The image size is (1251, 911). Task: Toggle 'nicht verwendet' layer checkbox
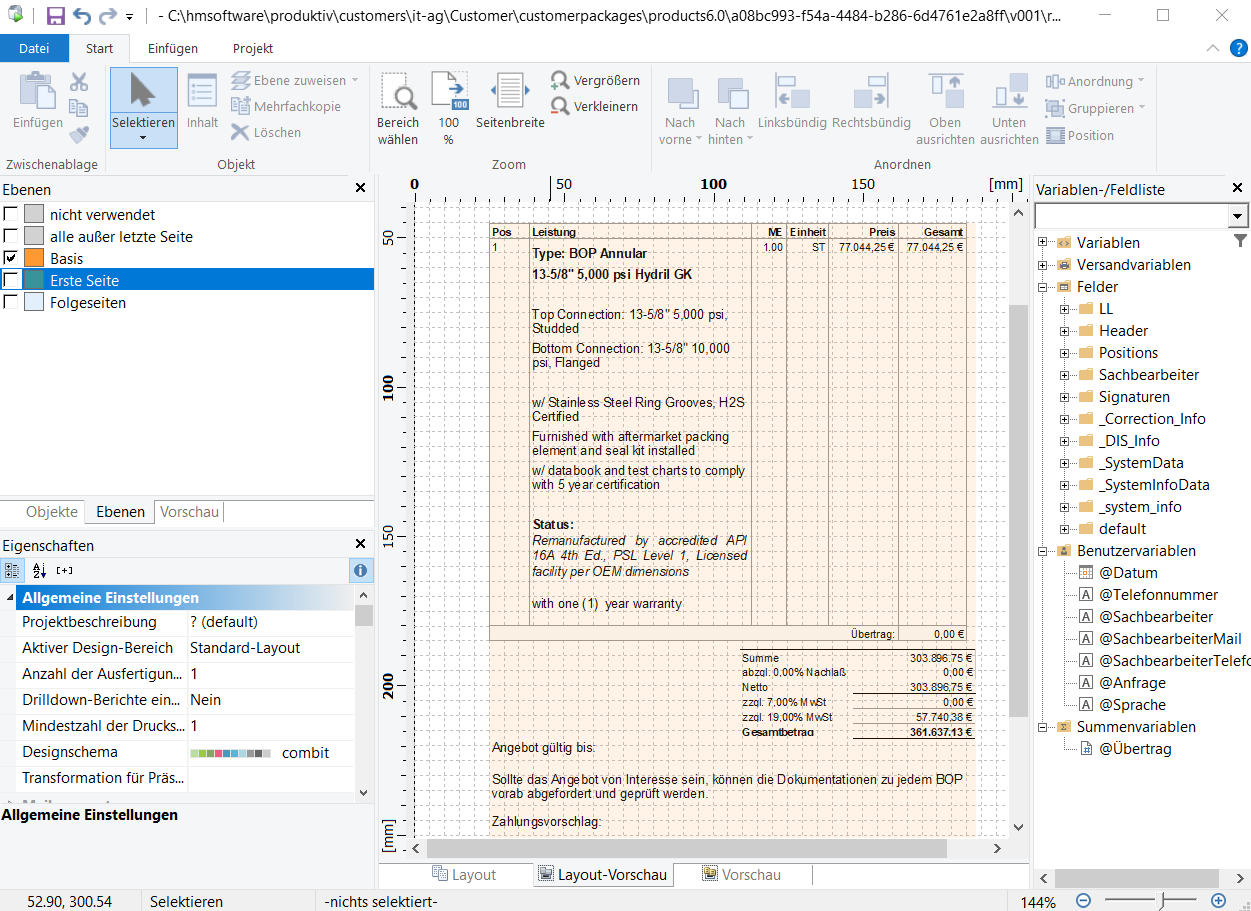tap(11, 214)
